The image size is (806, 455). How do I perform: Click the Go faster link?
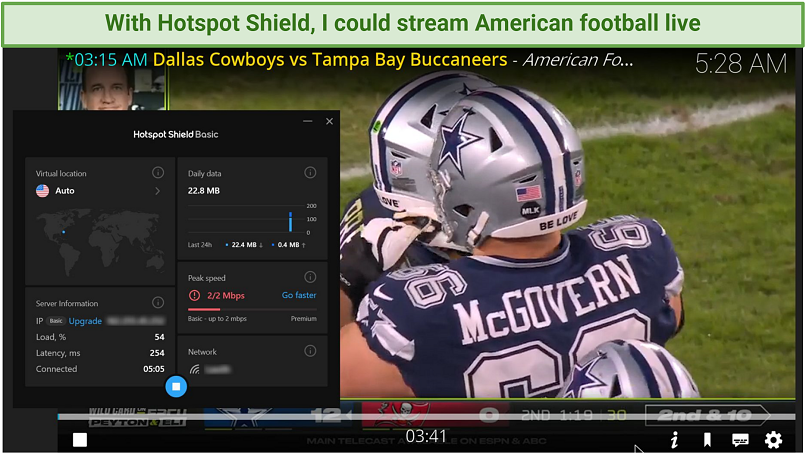[299, 295]
